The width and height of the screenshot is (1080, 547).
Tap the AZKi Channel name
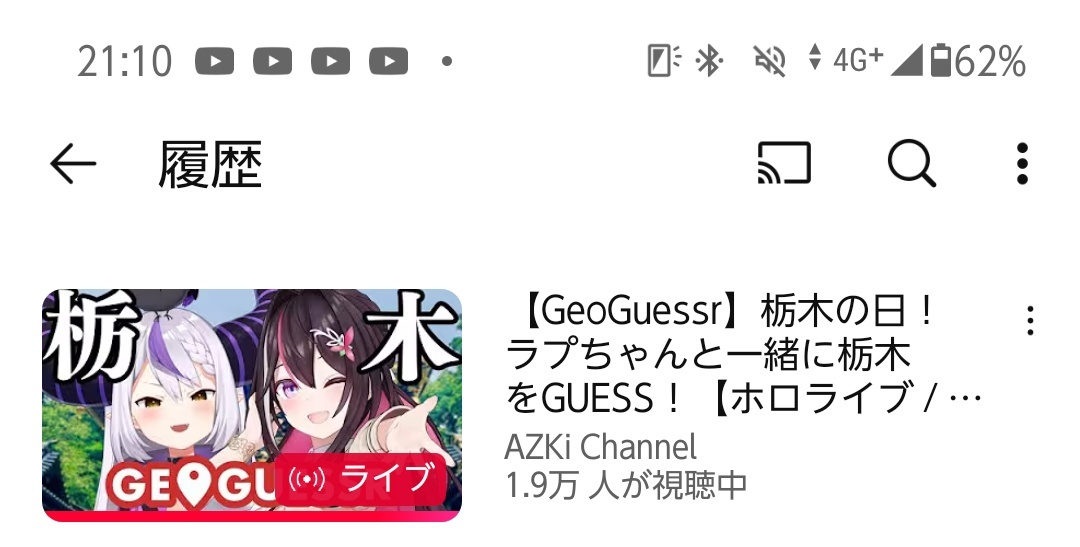(601, 447)
